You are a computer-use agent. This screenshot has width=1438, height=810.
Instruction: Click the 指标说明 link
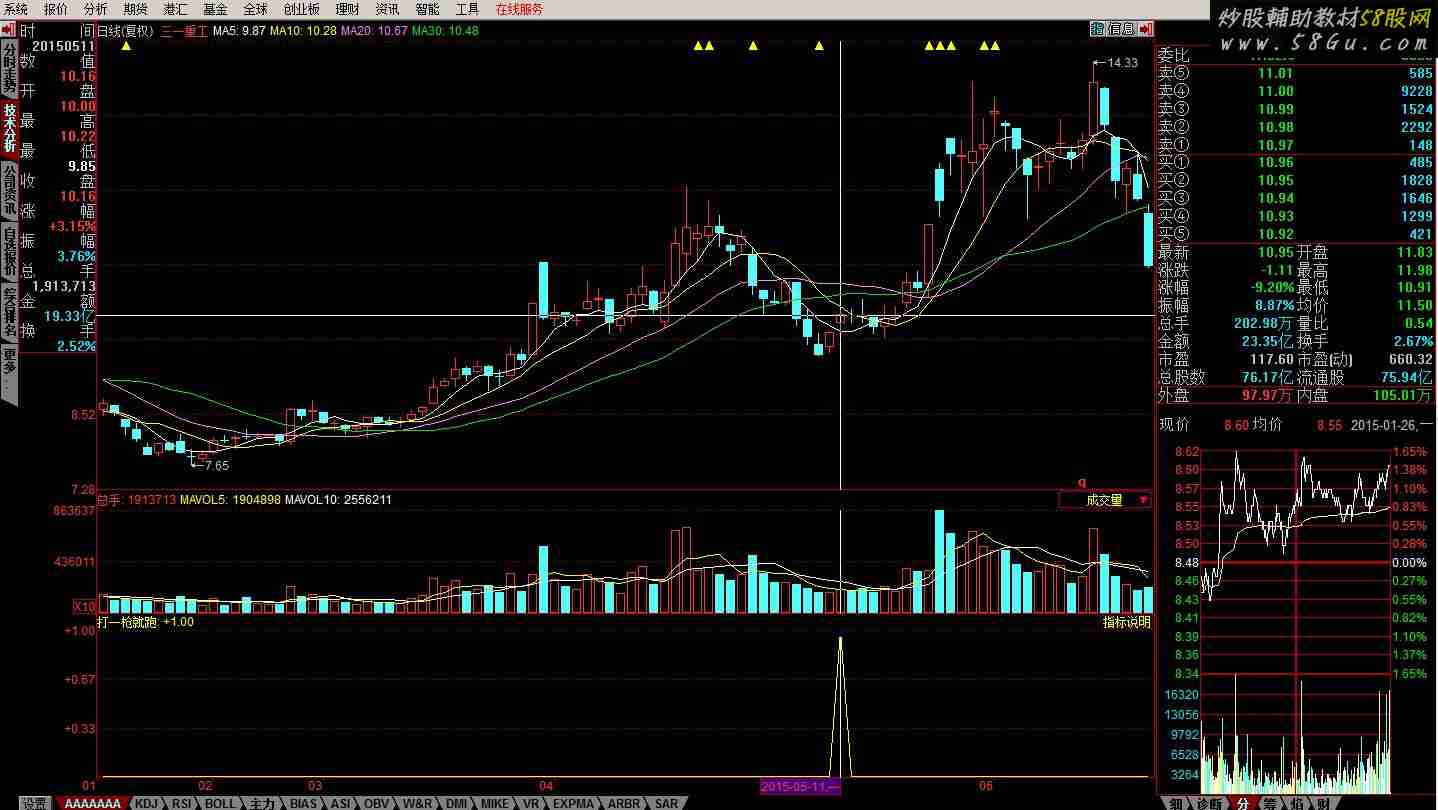(x=1127, y=622)
